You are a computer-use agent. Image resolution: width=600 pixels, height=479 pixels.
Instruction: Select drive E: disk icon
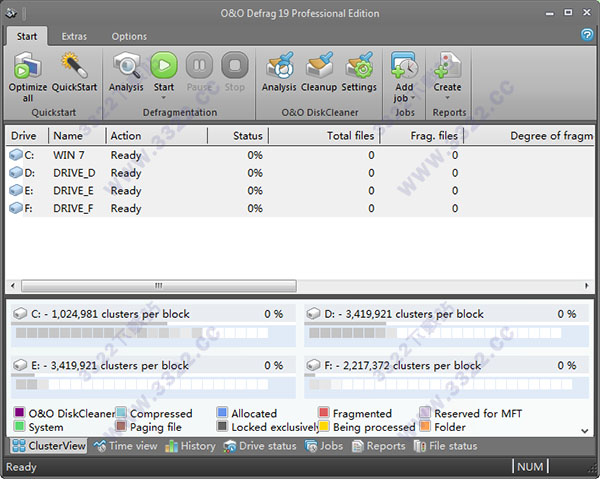(16, 190)
